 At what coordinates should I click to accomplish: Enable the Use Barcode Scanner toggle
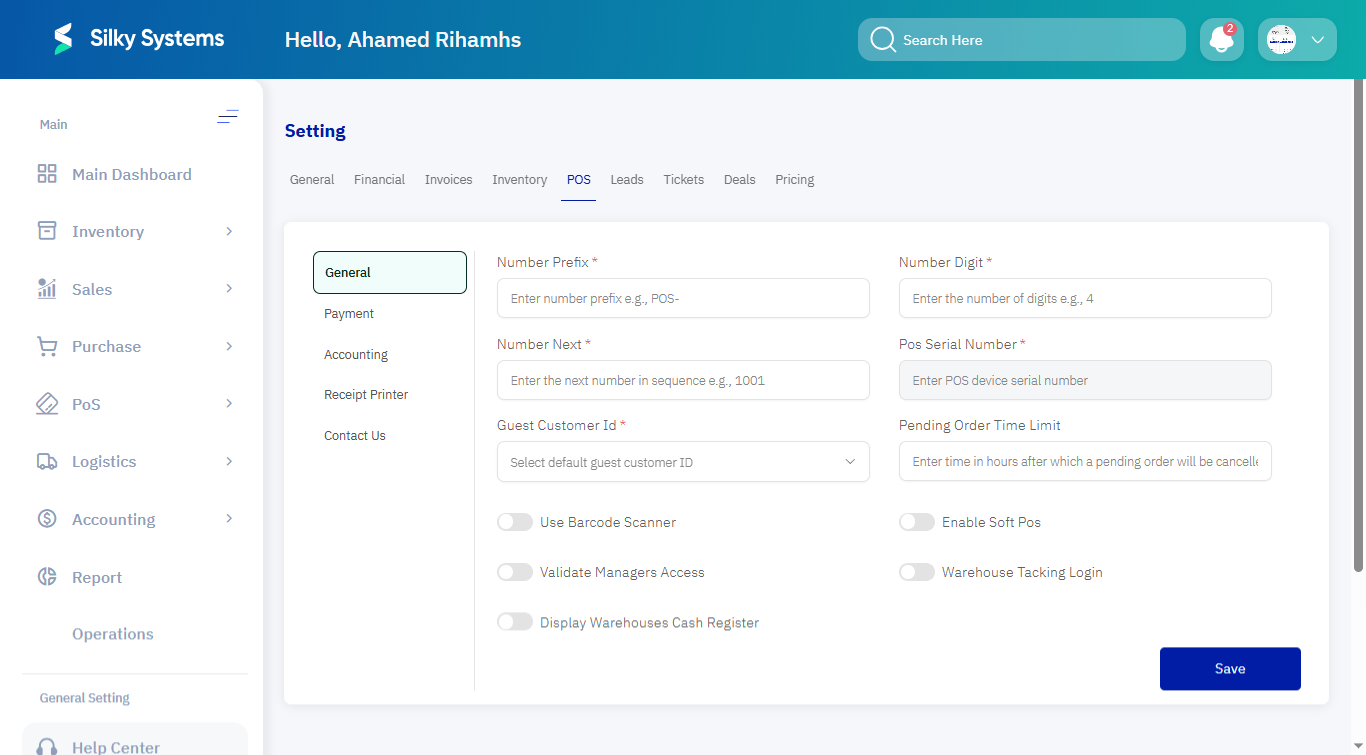[515, 521]
